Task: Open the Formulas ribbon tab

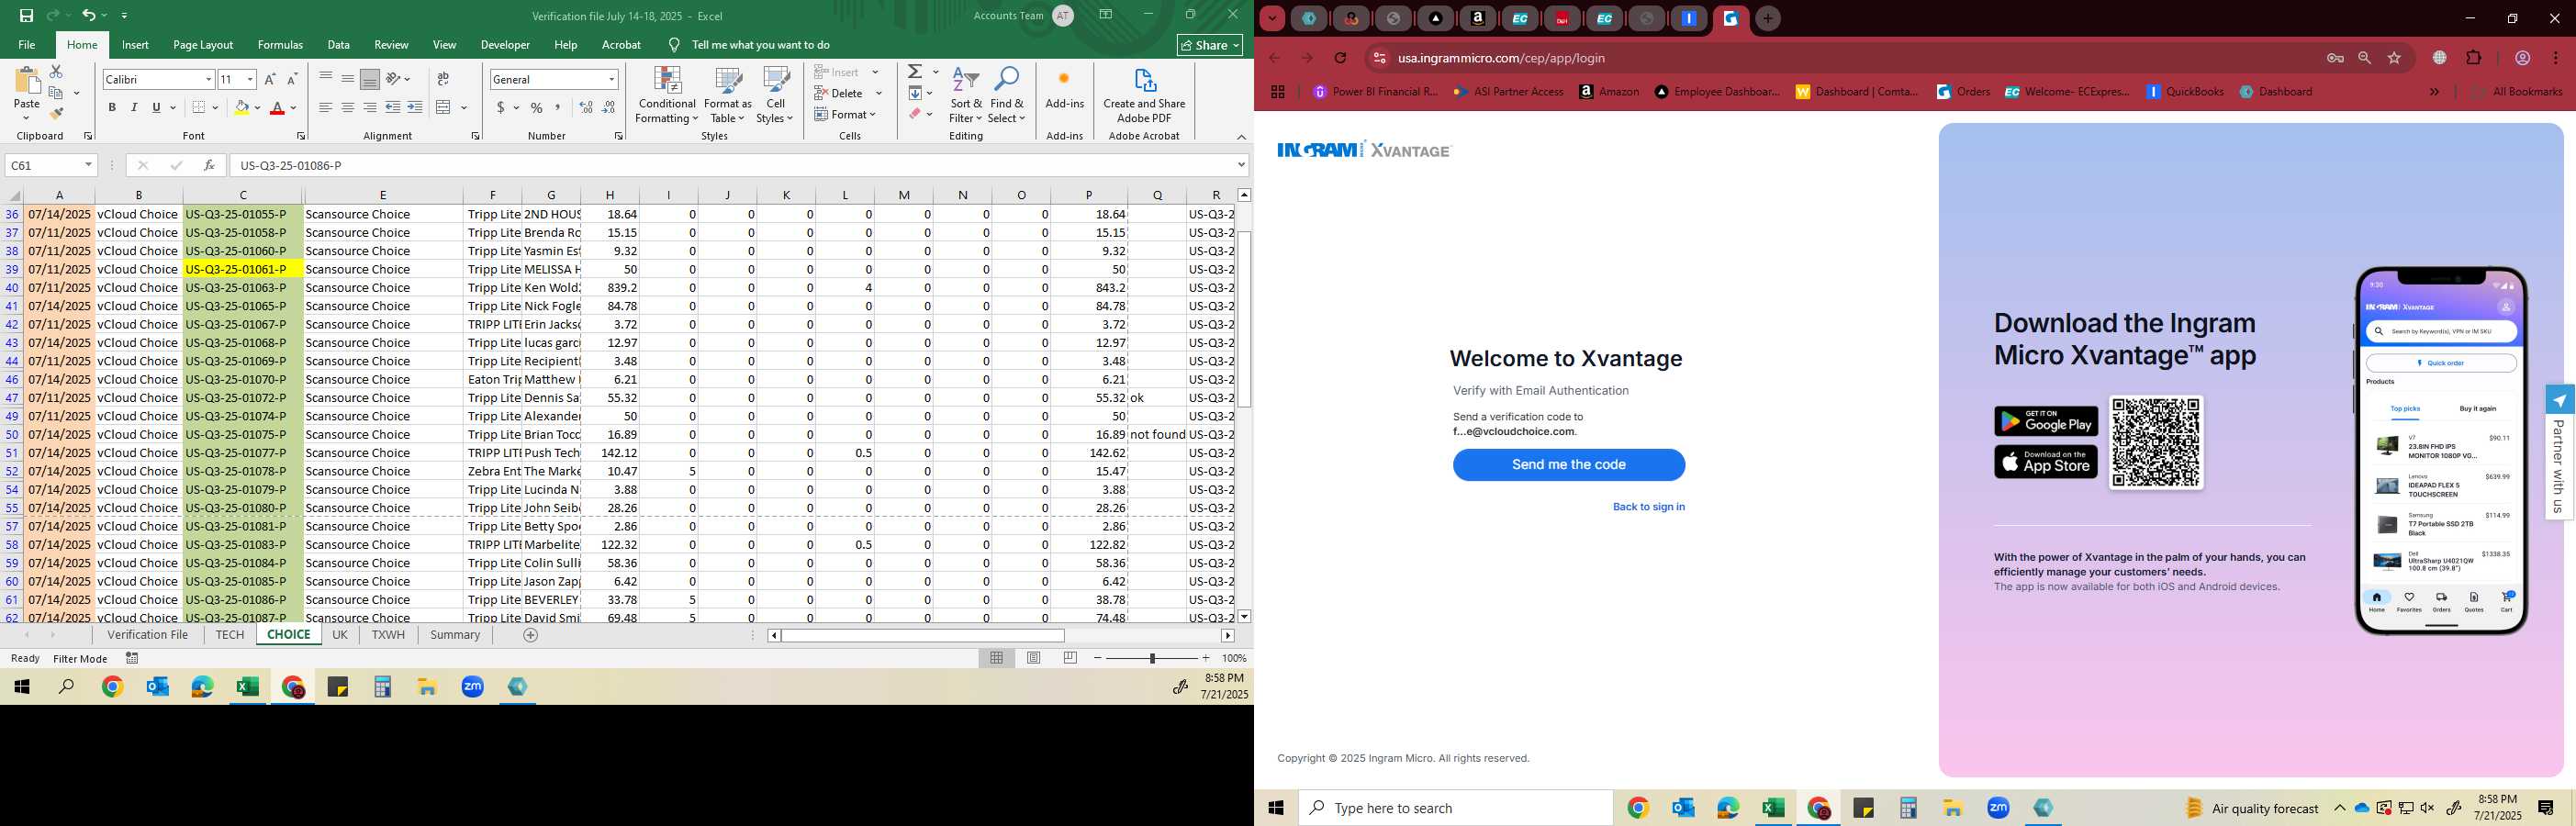Action: 280,45
